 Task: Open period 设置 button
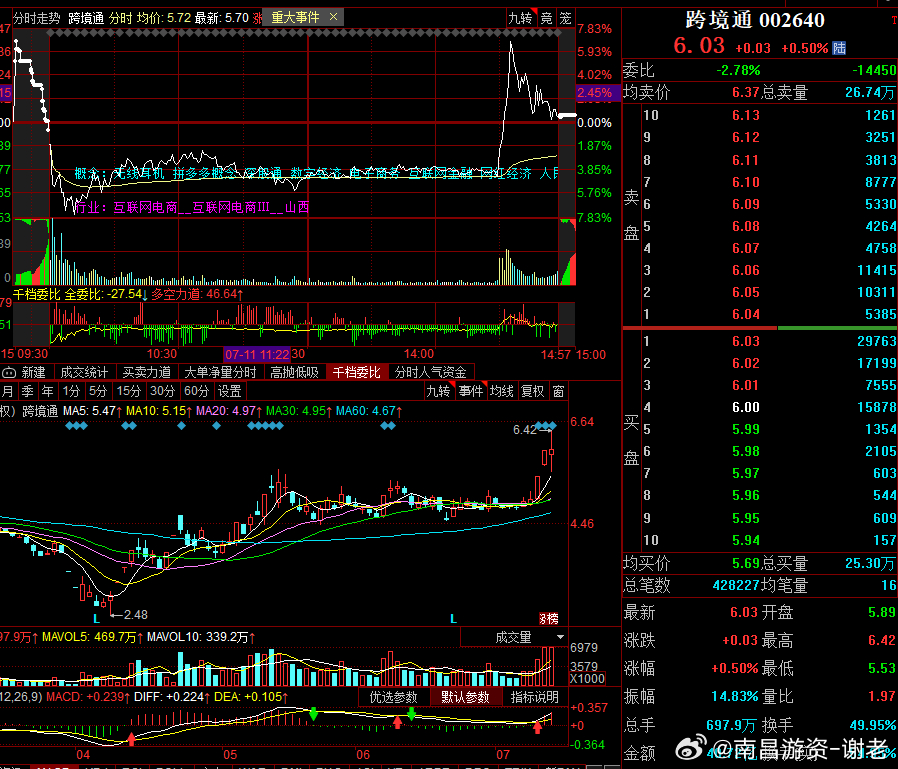230,391
